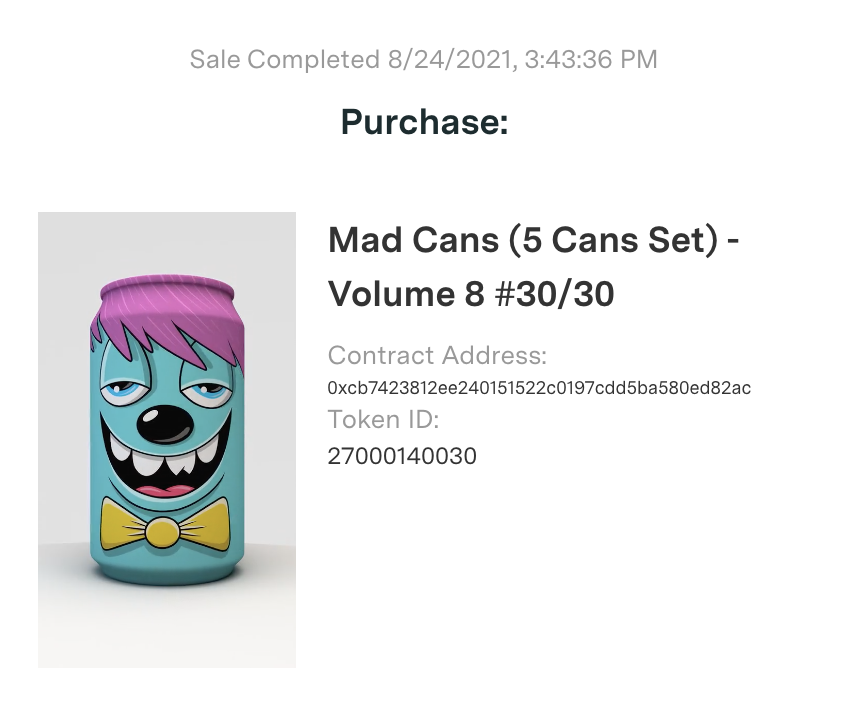Click the Token ID label

click(383, 420)
